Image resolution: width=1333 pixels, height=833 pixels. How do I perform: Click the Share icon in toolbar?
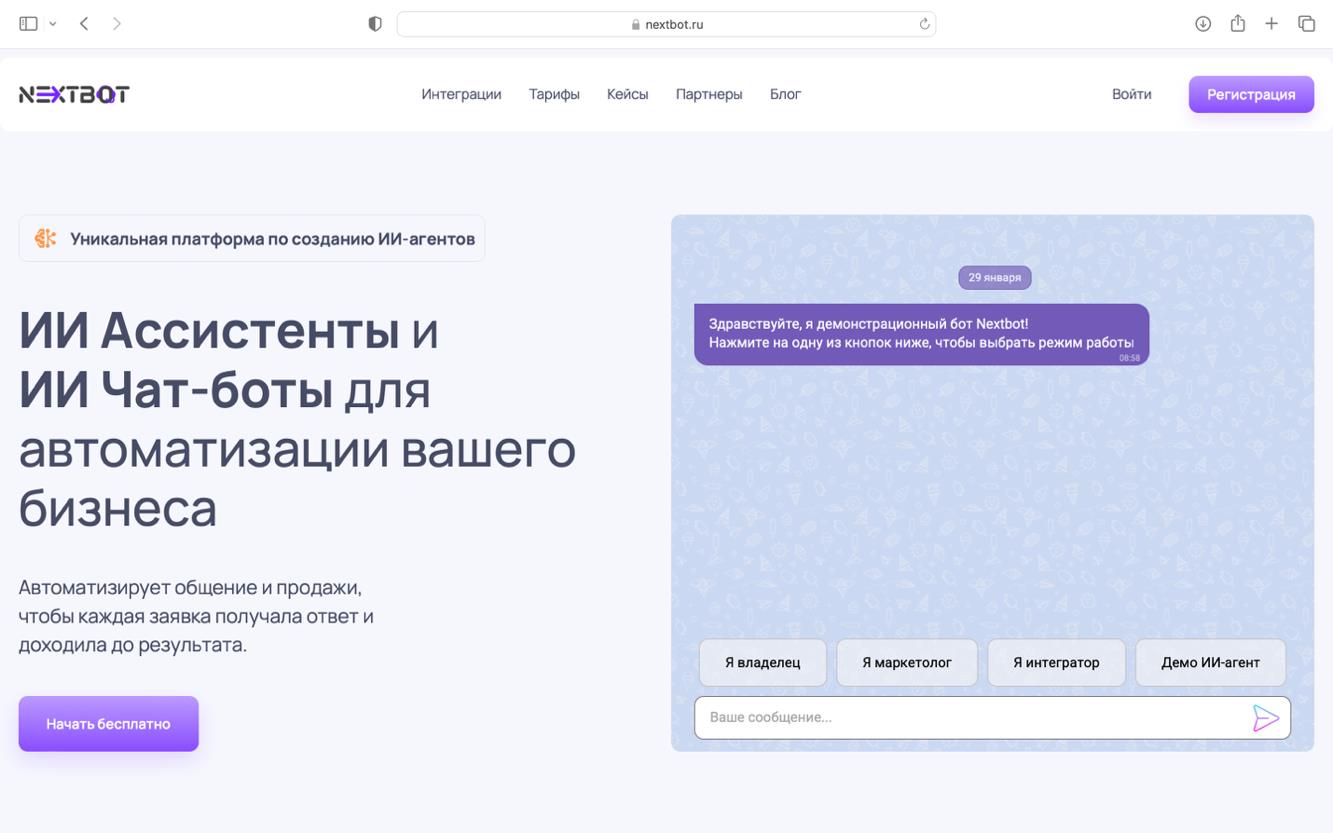[1237, 22]
